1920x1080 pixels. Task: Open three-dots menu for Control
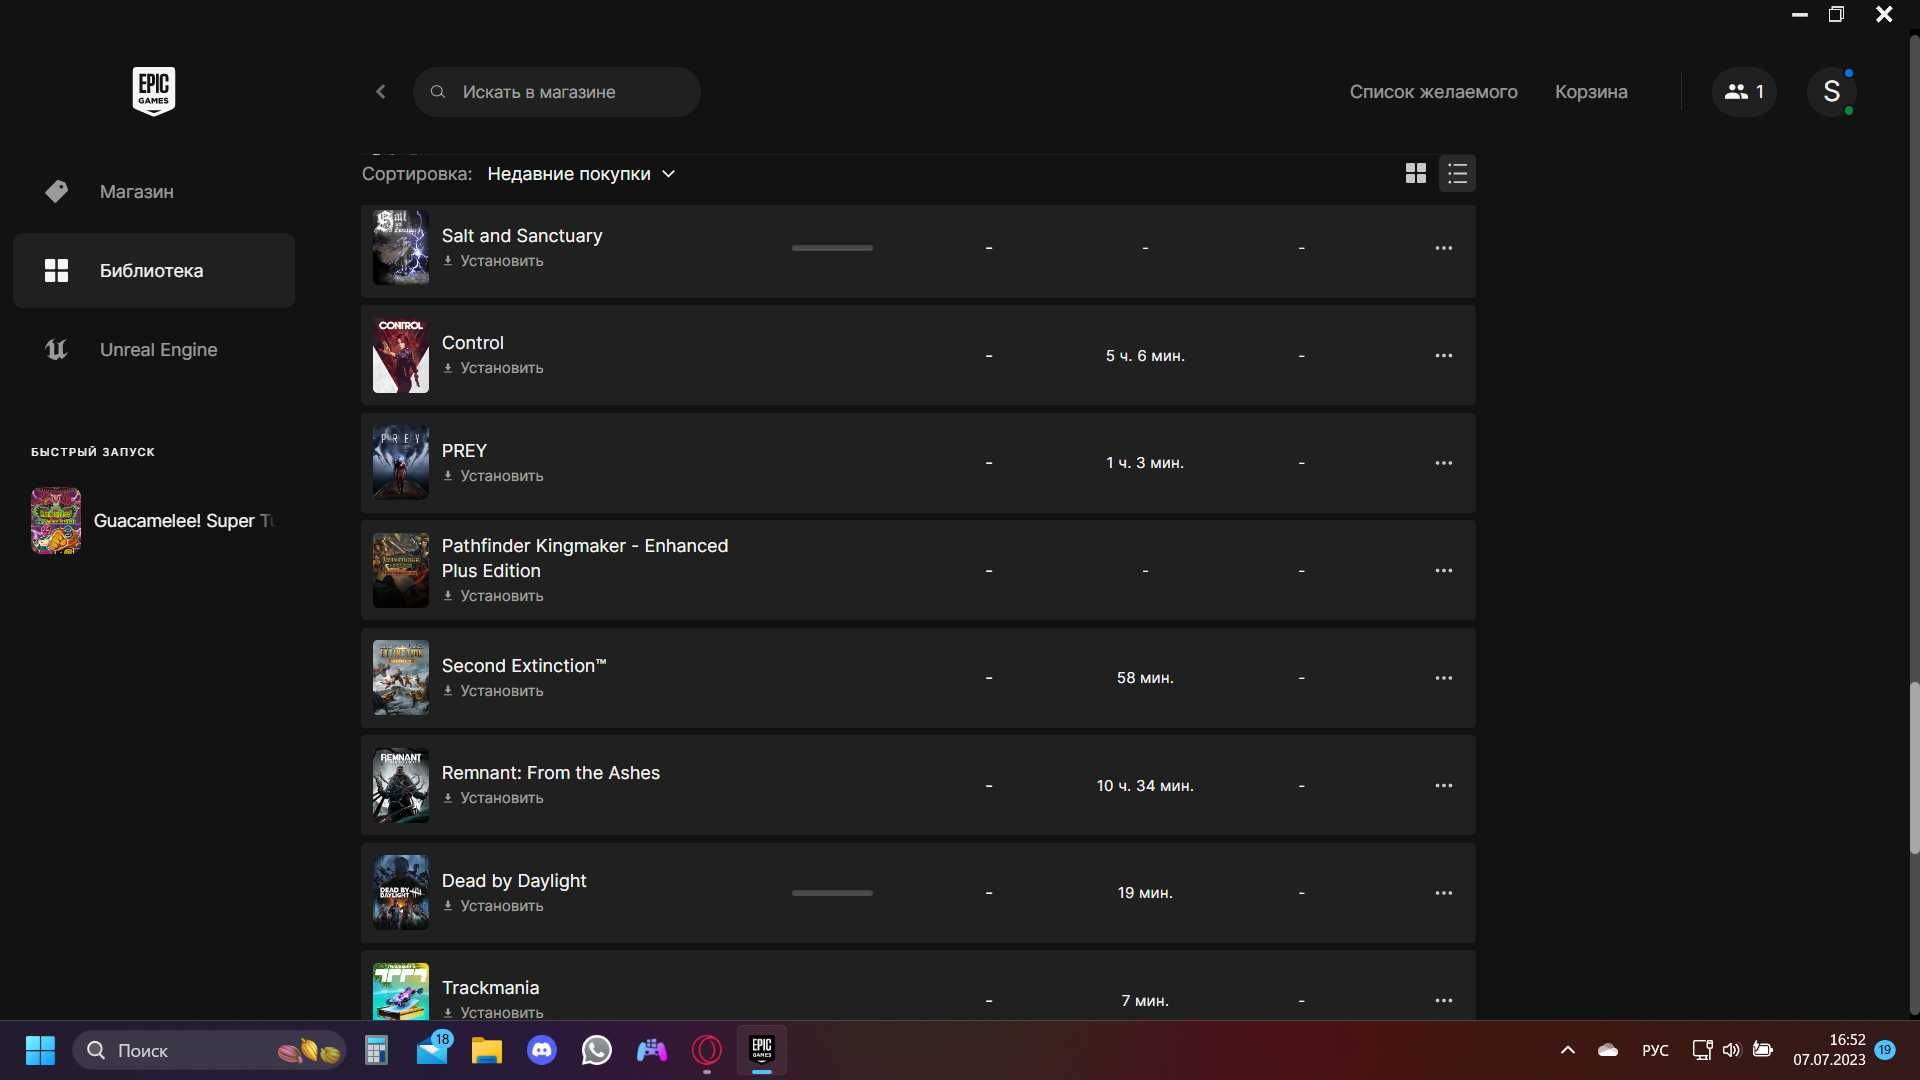[1444, 356]
